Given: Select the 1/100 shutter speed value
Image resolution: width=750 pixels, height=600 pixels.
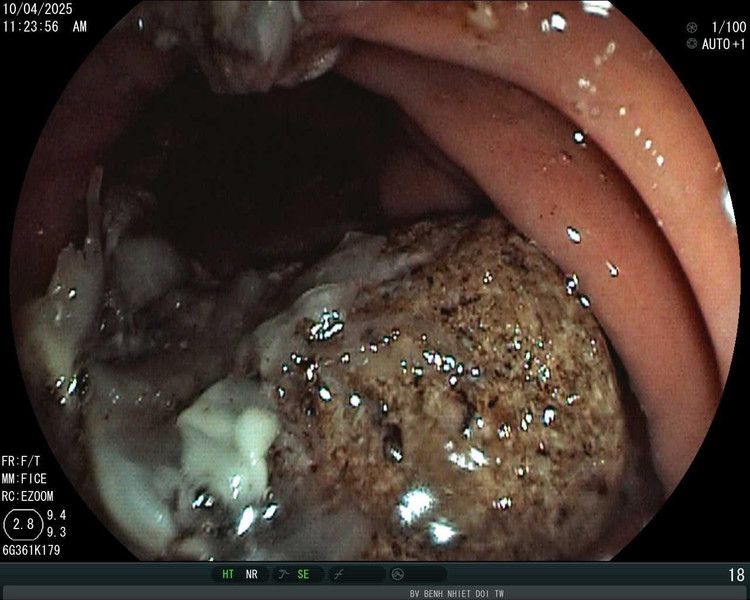Looking at the screenshot, I should pos(723,27).
